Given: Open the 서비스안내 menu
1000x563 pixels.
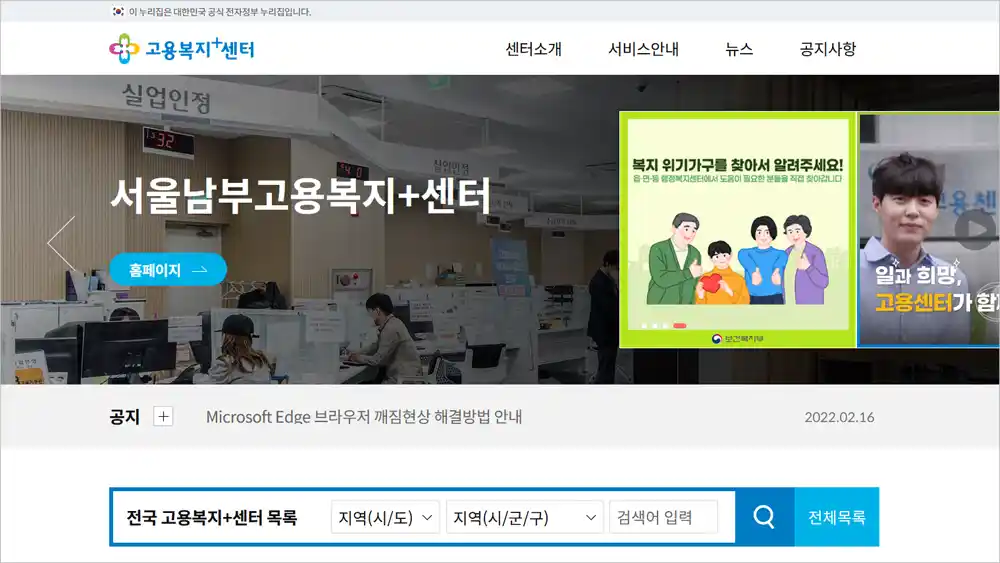Looking at the screenshot, I should point(643,49).
